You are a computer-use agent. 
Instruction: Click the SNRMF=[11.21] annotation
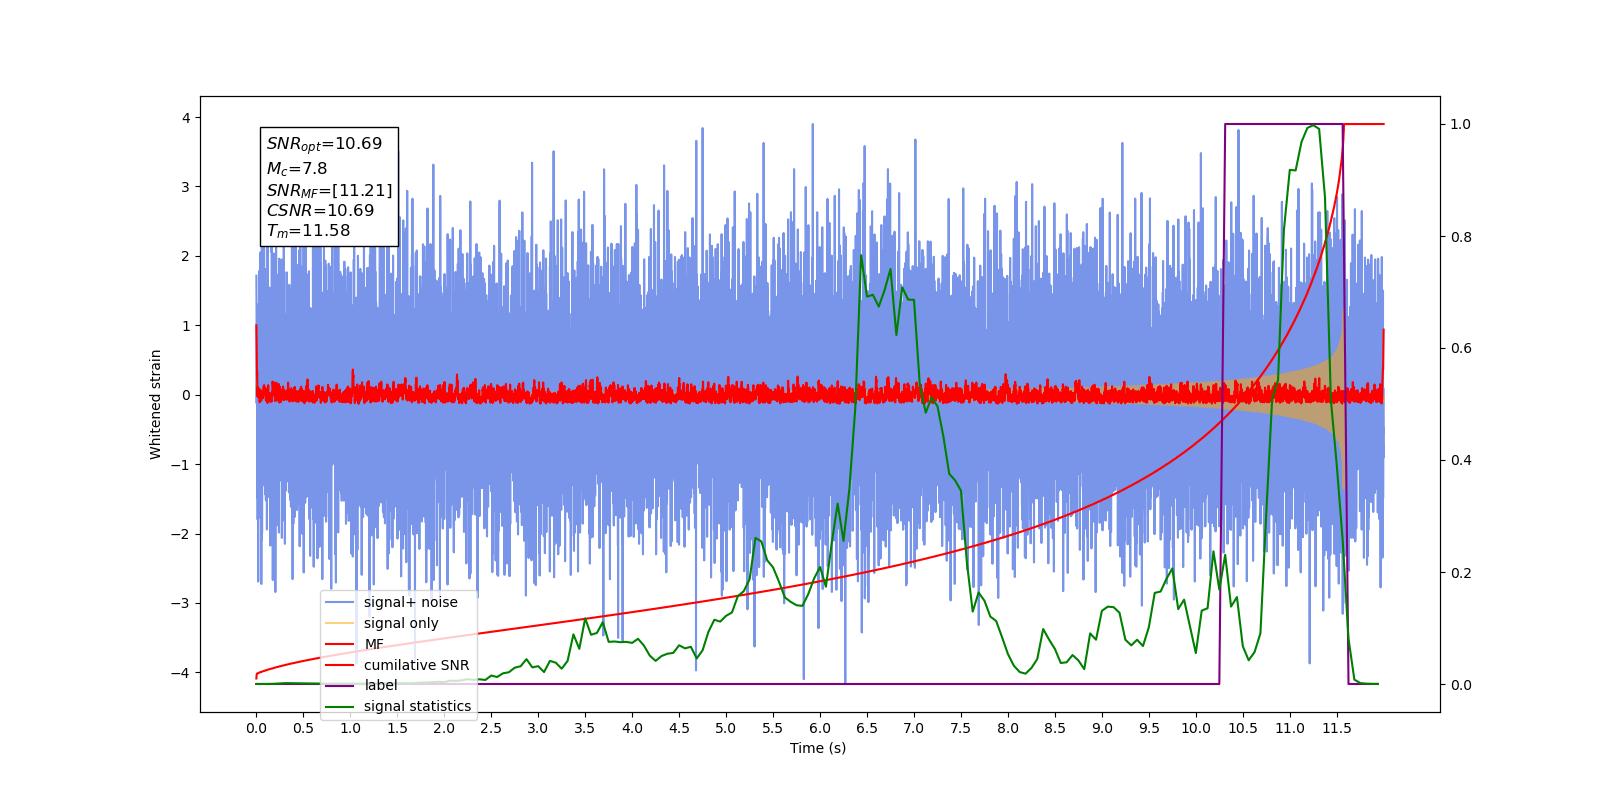[x=329, y=190]
